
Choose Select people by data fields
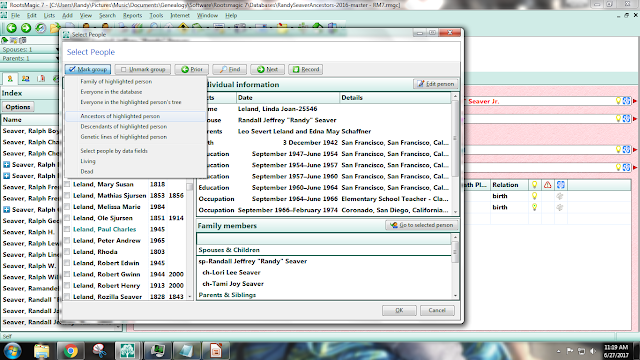[136, 151]
